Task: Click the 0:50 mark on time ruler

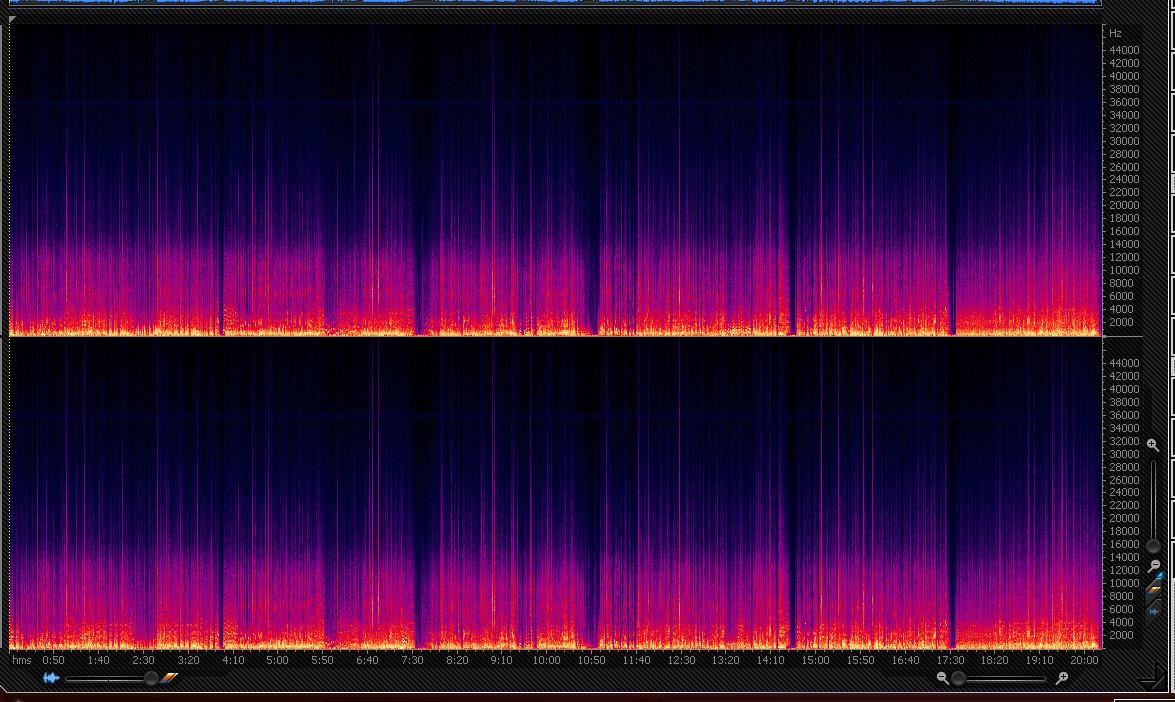Action: [x=53, y=660]
